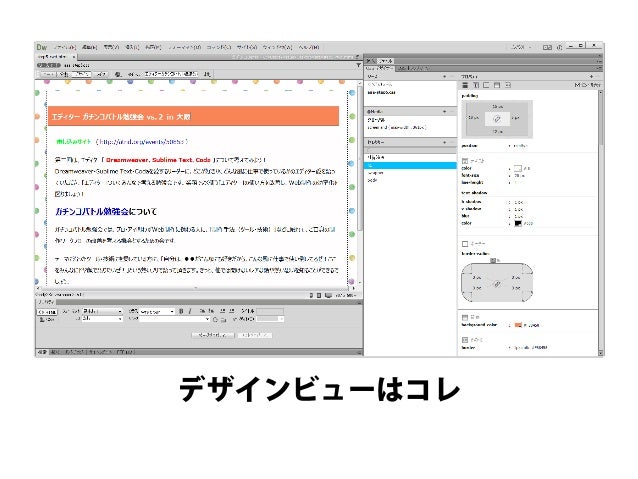The image size is (638, 479).
Task: Switch to Code view button
Action: click(x=48, y=74)
